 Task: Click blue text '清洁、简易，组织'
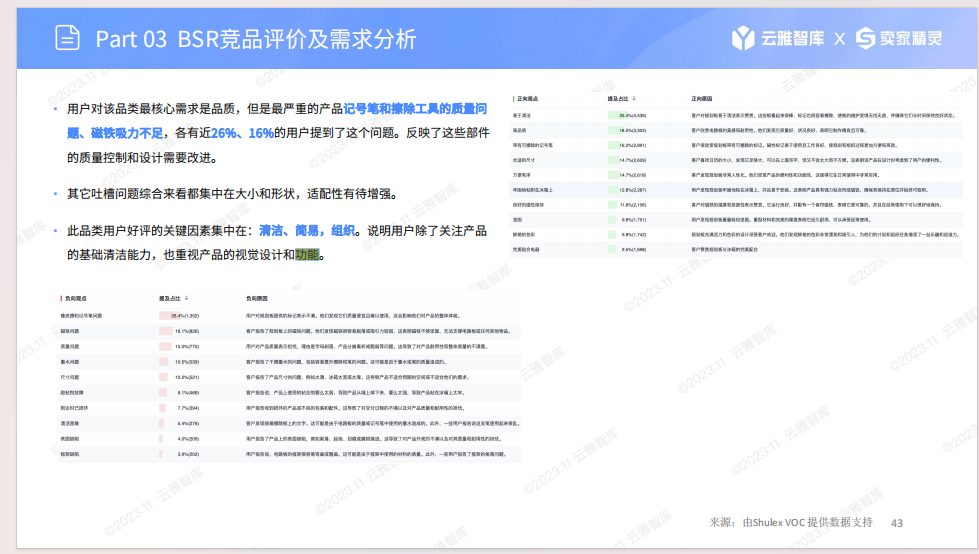(307, 230)
